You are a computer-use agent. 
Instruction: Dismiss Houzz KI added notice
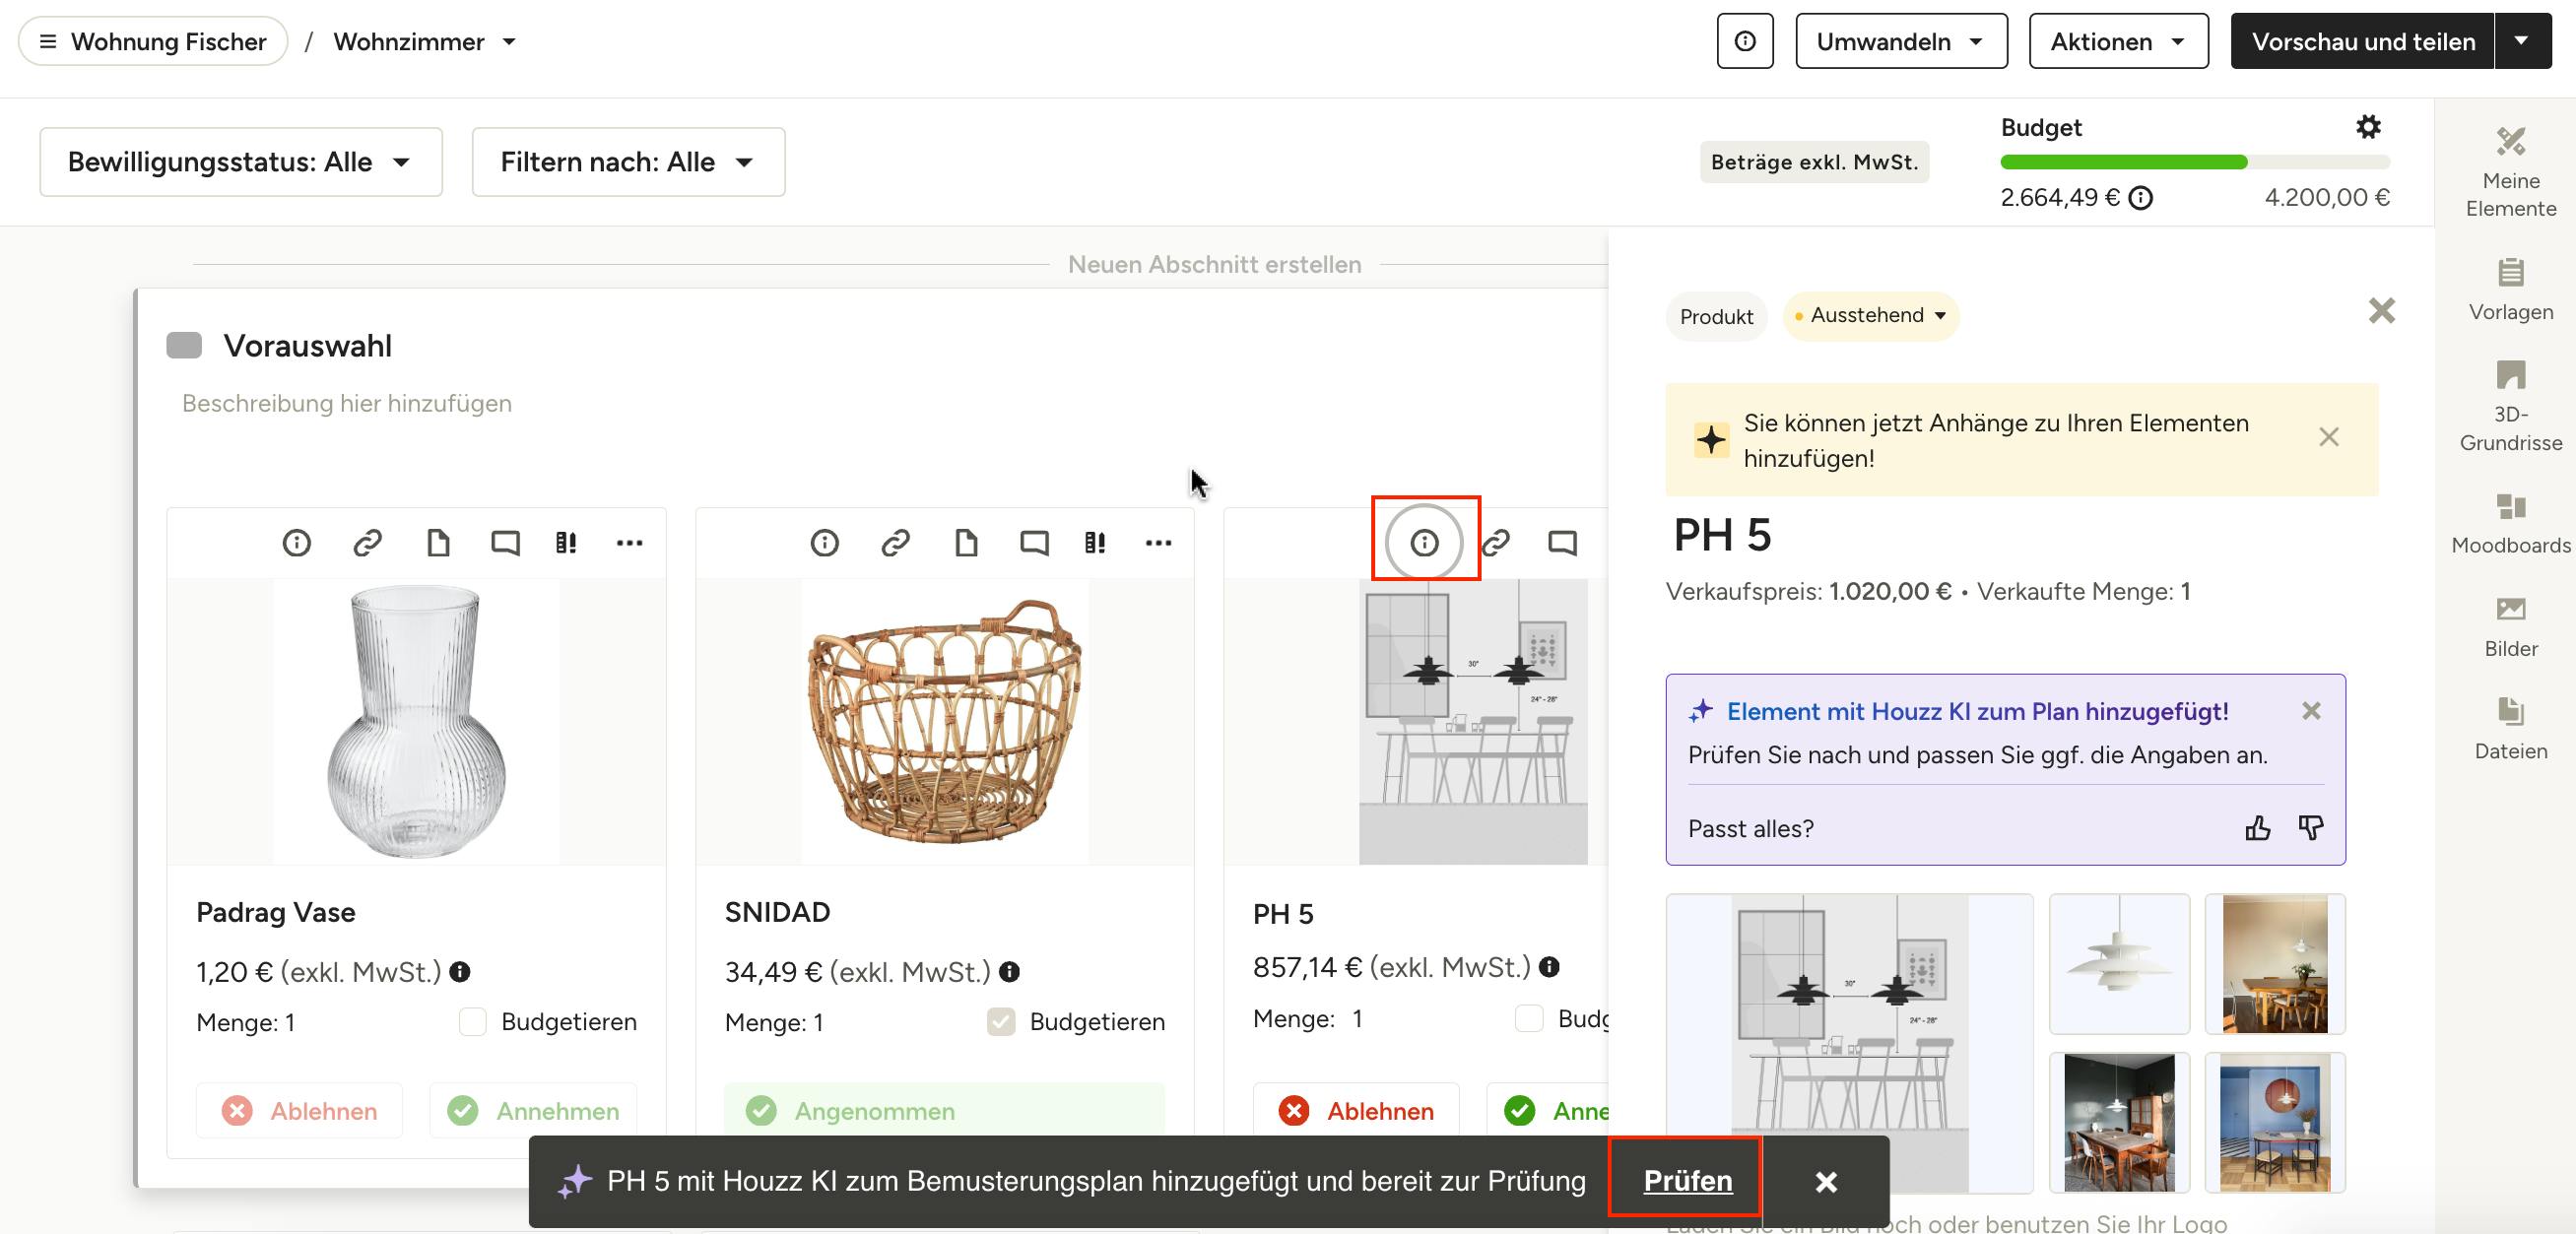(x=2311, y=711)
